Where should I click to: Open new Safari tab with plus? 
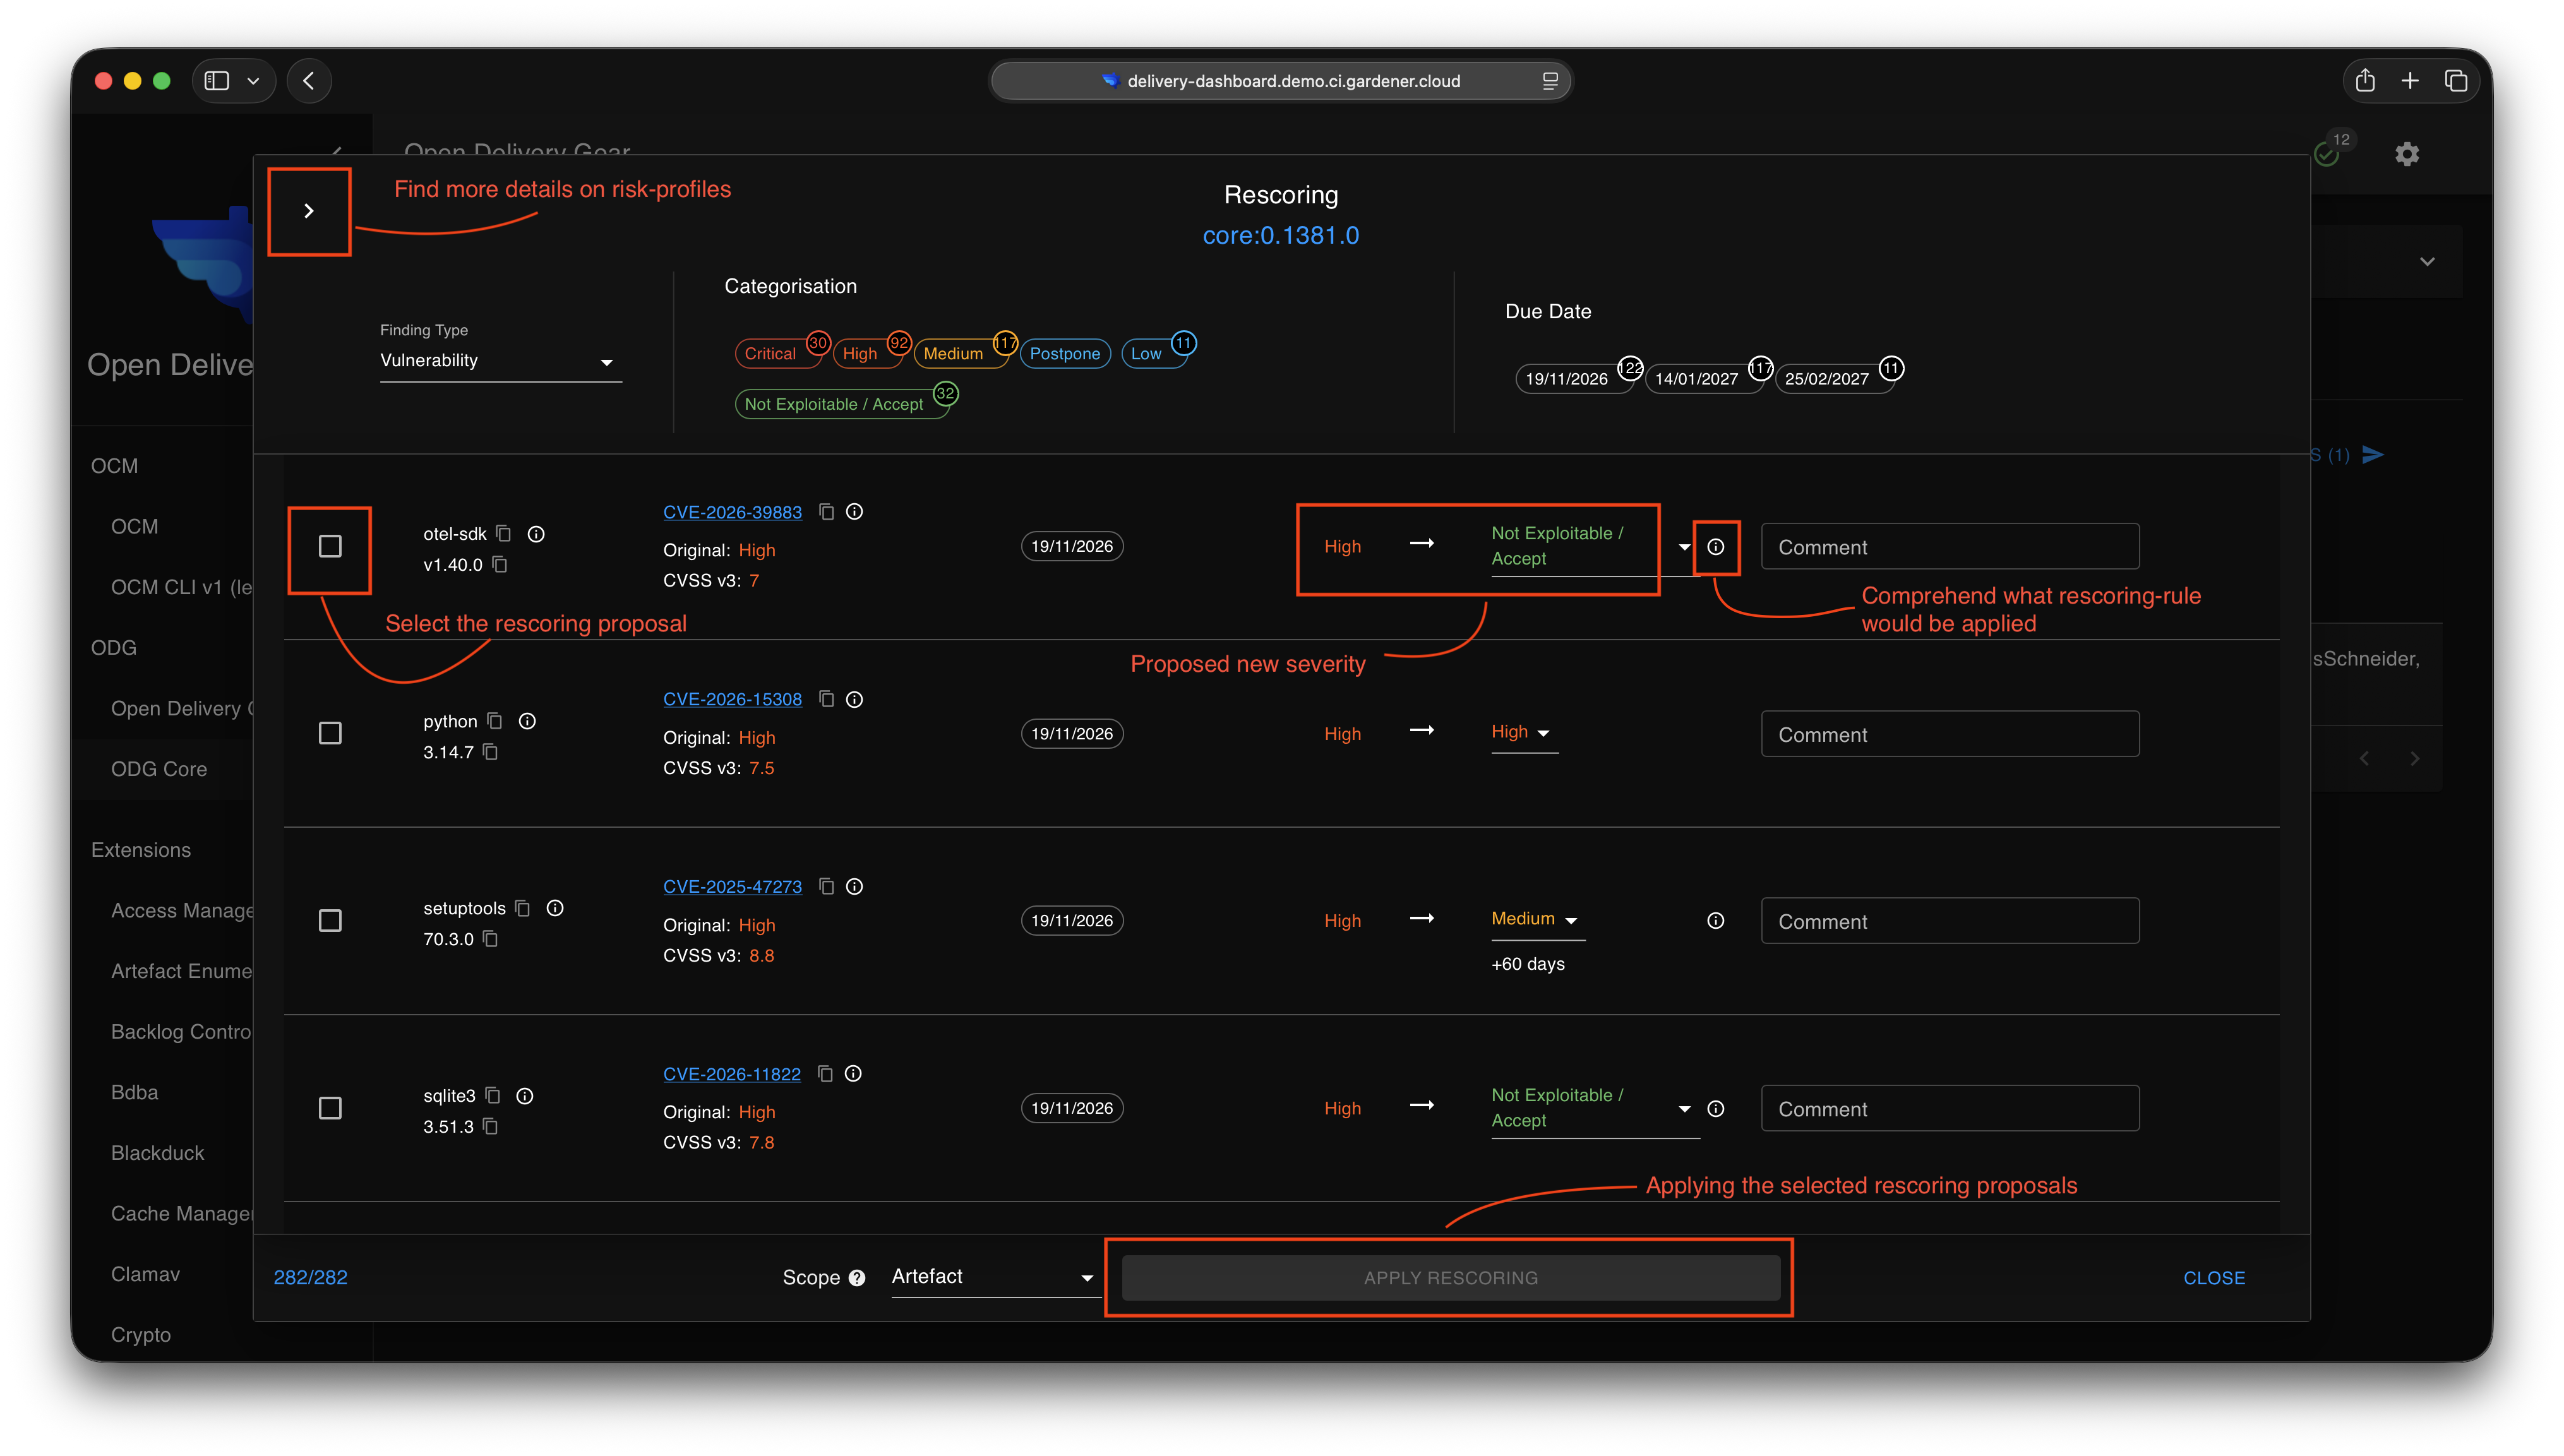pos(2409,81)
